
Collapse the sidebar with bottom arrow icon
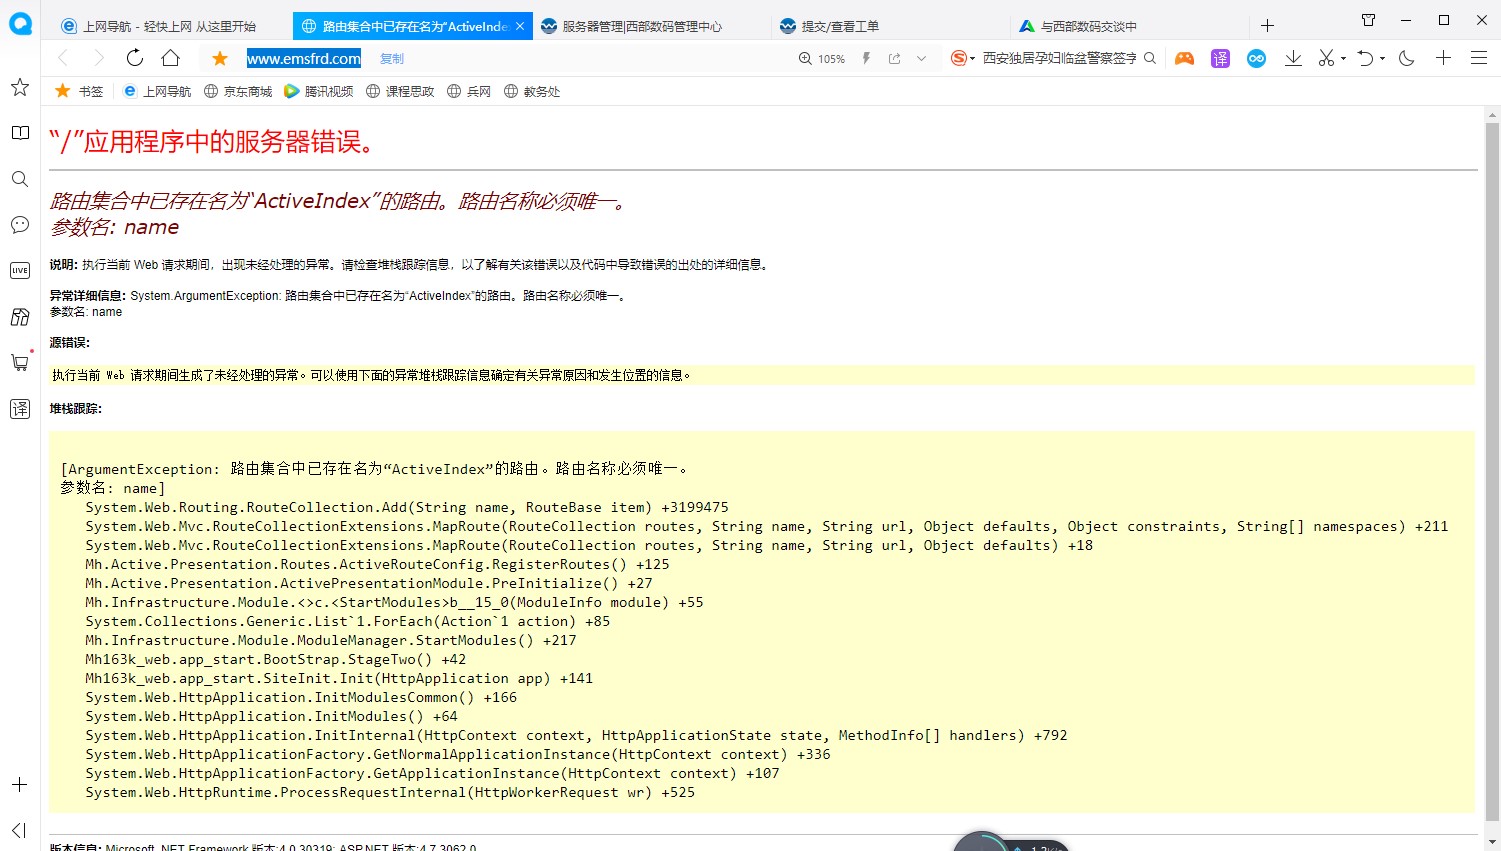coord(19,830)
